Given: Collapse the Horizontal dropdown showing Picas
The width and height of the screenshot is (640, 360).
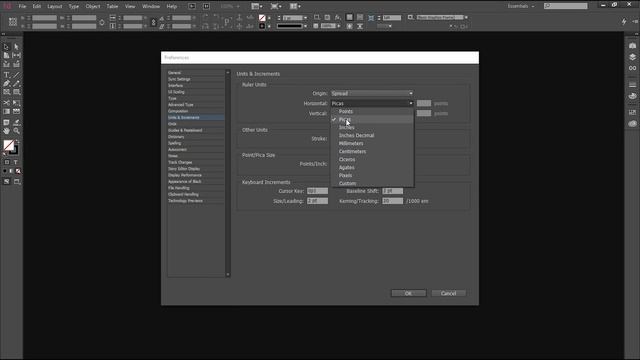Looking at the screenshot, I should (x=372, y=103).
